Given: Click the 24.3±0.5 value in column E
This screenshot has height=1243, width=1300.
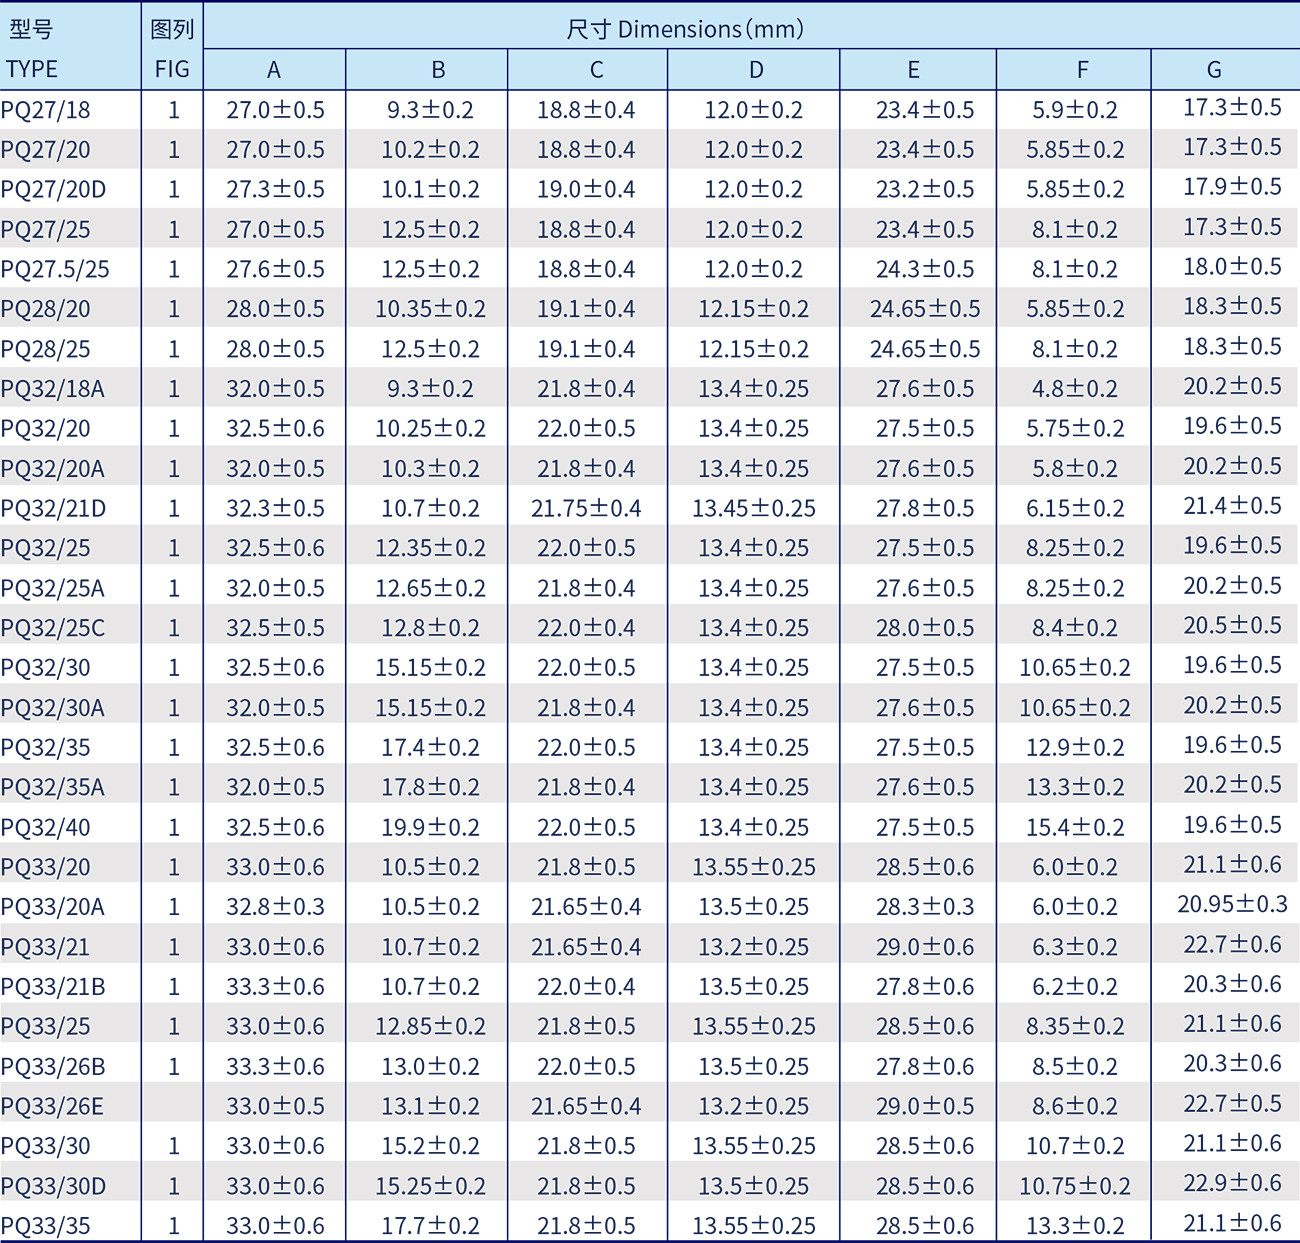Looking at the screenshot, I should [925, 269].
